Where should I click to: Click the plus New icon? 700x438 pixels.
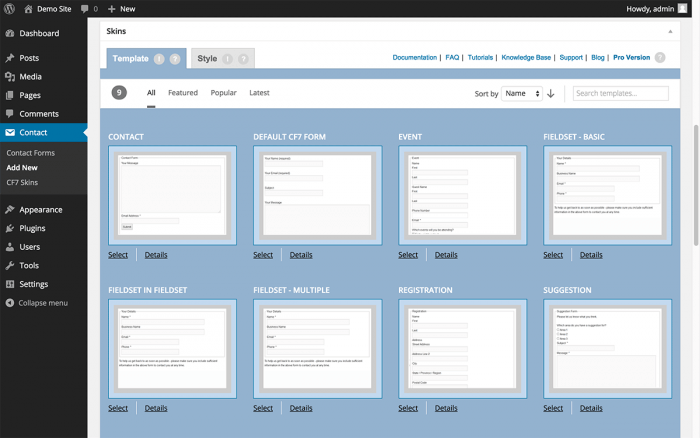pos(112,9)
